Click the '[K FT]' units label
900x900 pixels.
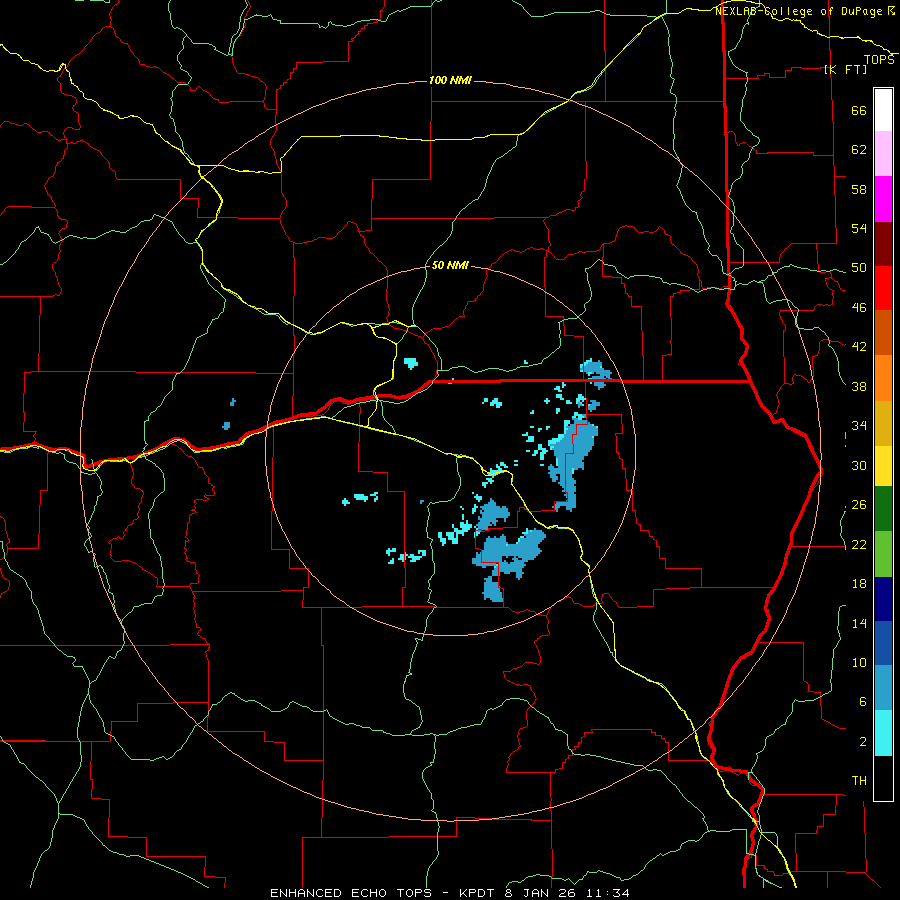click(845, 69)
